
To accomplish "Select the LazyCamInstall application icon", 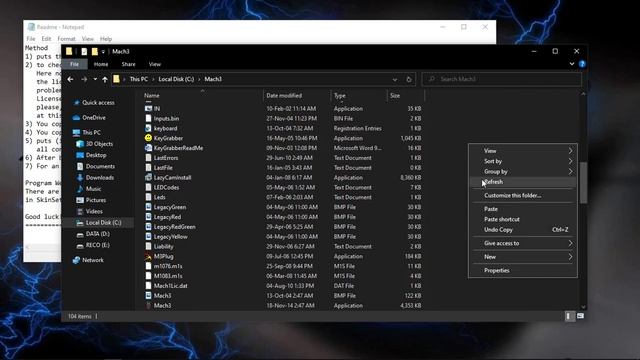I will click(x=148, y=178).
